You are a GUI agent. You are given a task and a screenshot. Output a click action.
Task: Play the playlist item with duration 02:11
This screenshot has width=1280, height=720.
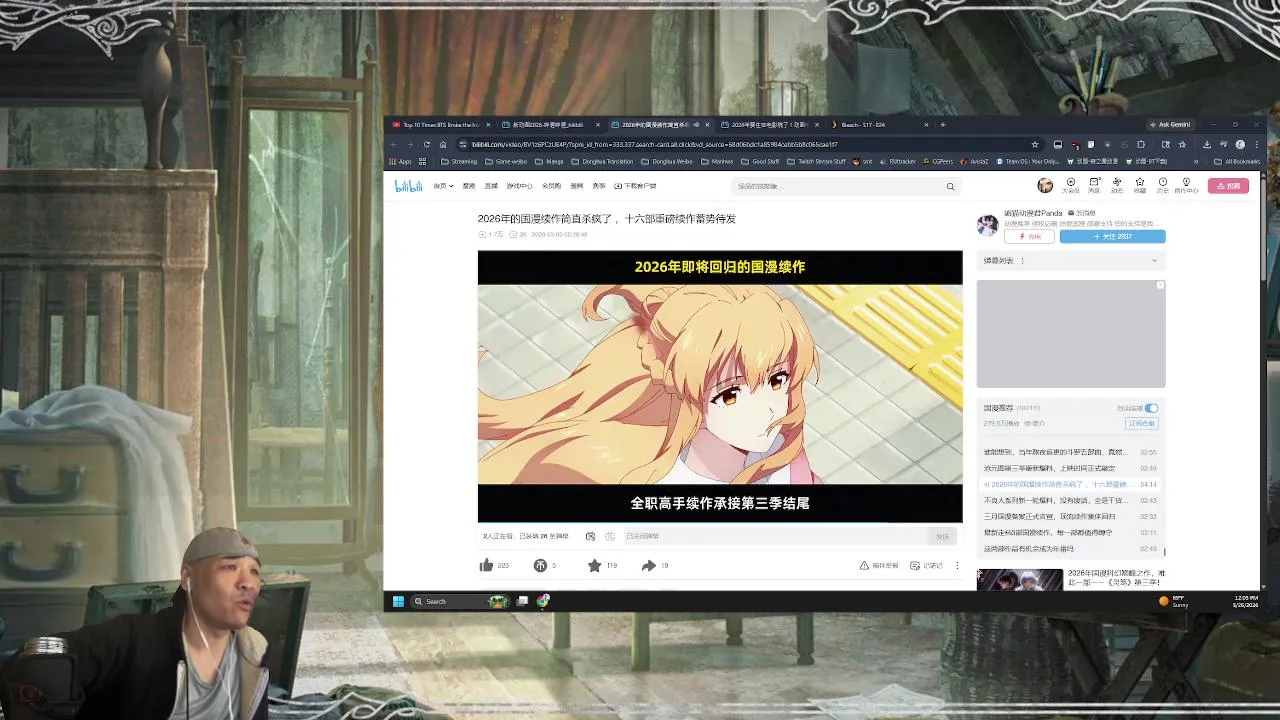1070,532
